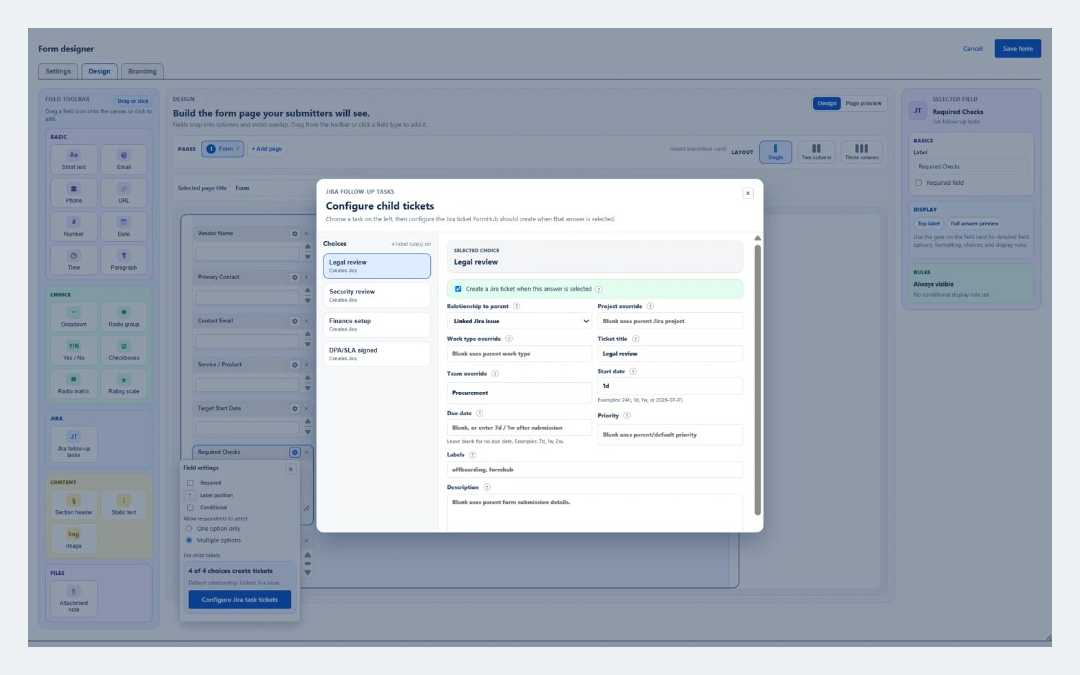
Task: Select DPA/SLA signed choice
Action: click(377, 354)
